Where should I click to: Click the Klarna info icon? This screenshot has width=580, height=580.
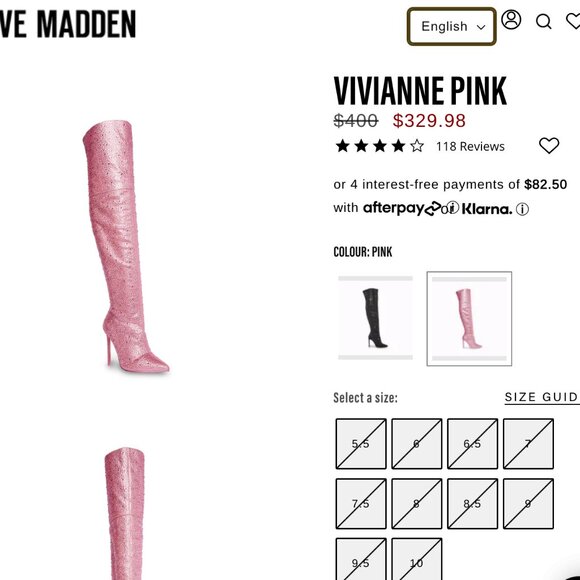[522, 209]
